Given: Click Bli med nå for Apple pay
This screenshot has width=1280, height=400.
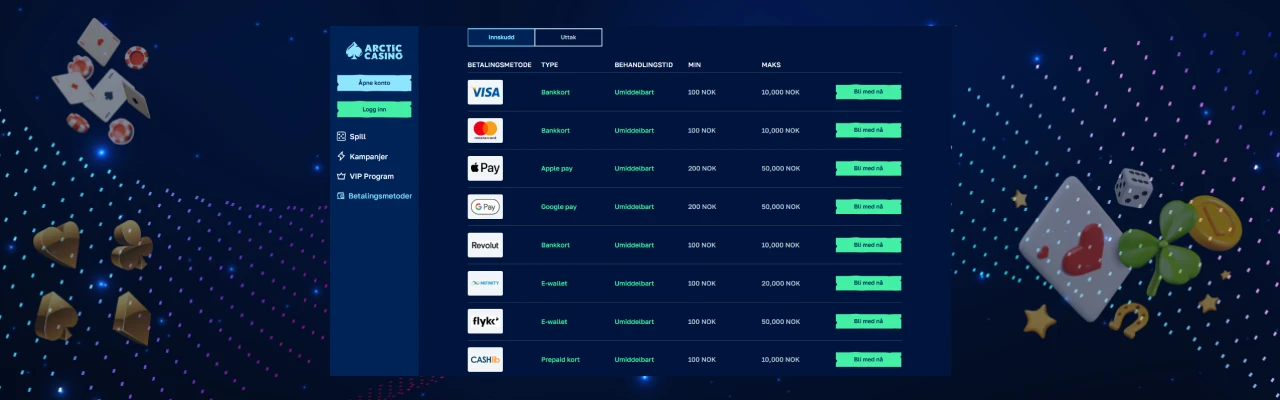Looking at the screenshot, I should (868, 168).
